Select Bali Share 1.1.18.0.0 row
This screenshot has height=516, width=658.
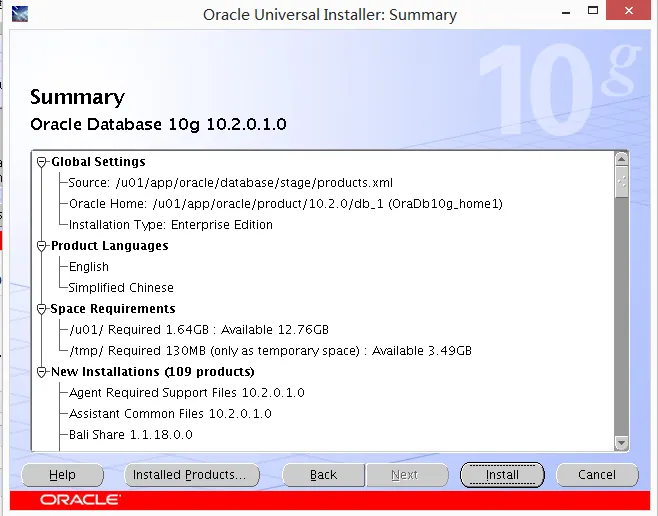131,435
